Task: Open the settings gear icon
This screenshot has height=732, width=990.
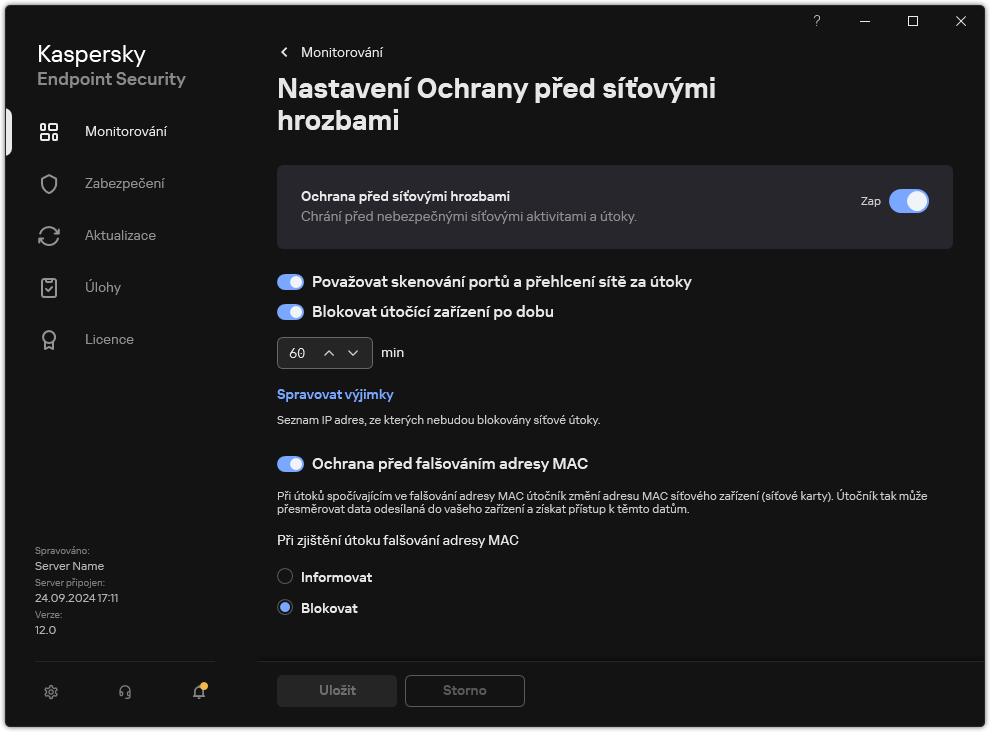Action: (50, 691)
